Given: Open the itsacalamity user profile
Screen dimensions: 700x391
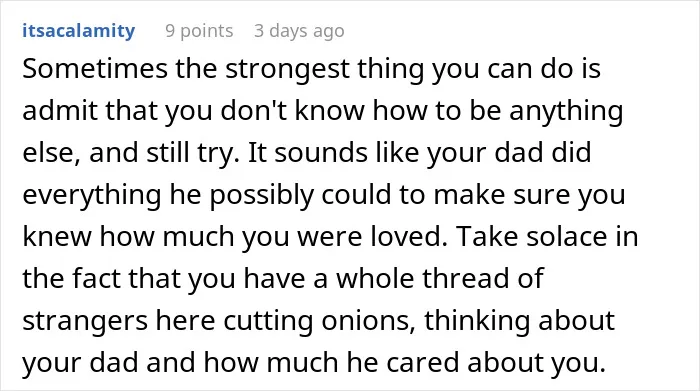Looking at the screenshot, I should [79, 31].
